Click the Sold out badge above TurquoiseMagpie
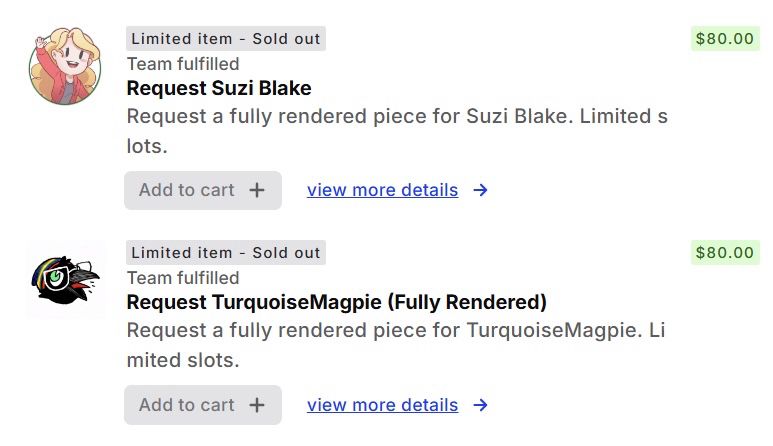This screenshot has width=773, height=446. click(226, 253)
